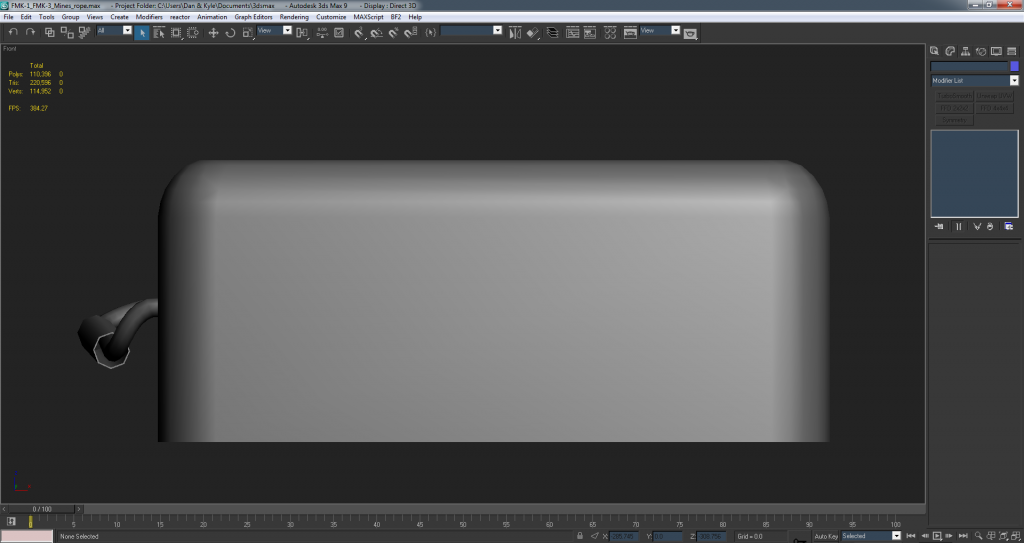The image size is (1024, 543).
Task: Expand the Modifier List dropdown
Action: click(1014, 81)
